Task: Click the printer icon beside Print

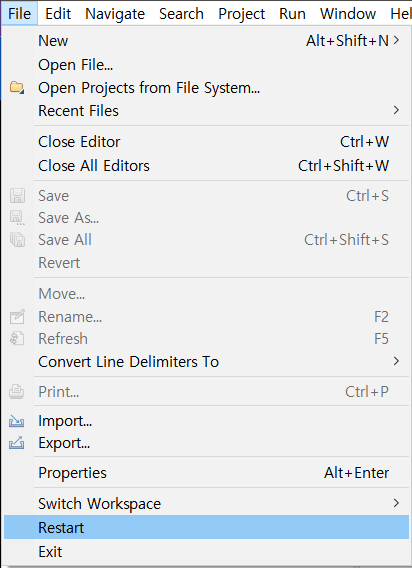Action: pyautogui.click(x=17, y=392)
